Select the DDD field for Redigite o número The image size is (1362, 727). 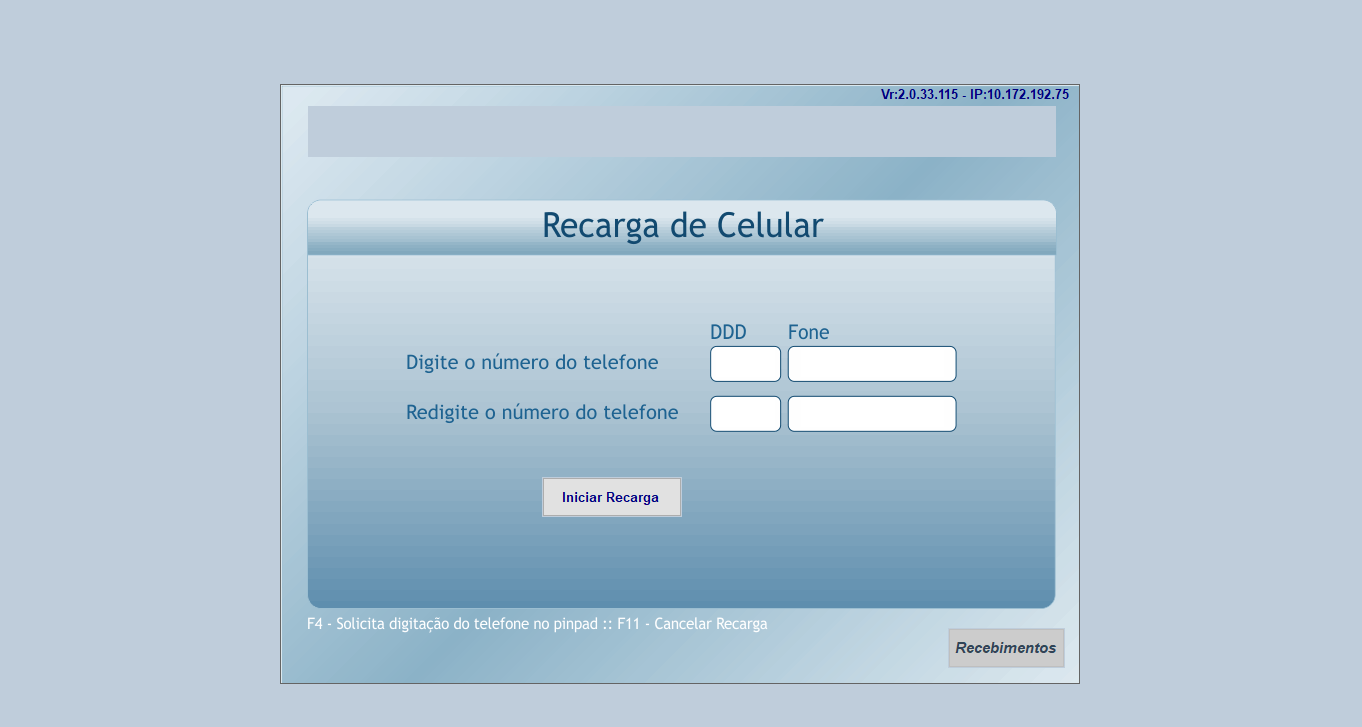(745, 414)
